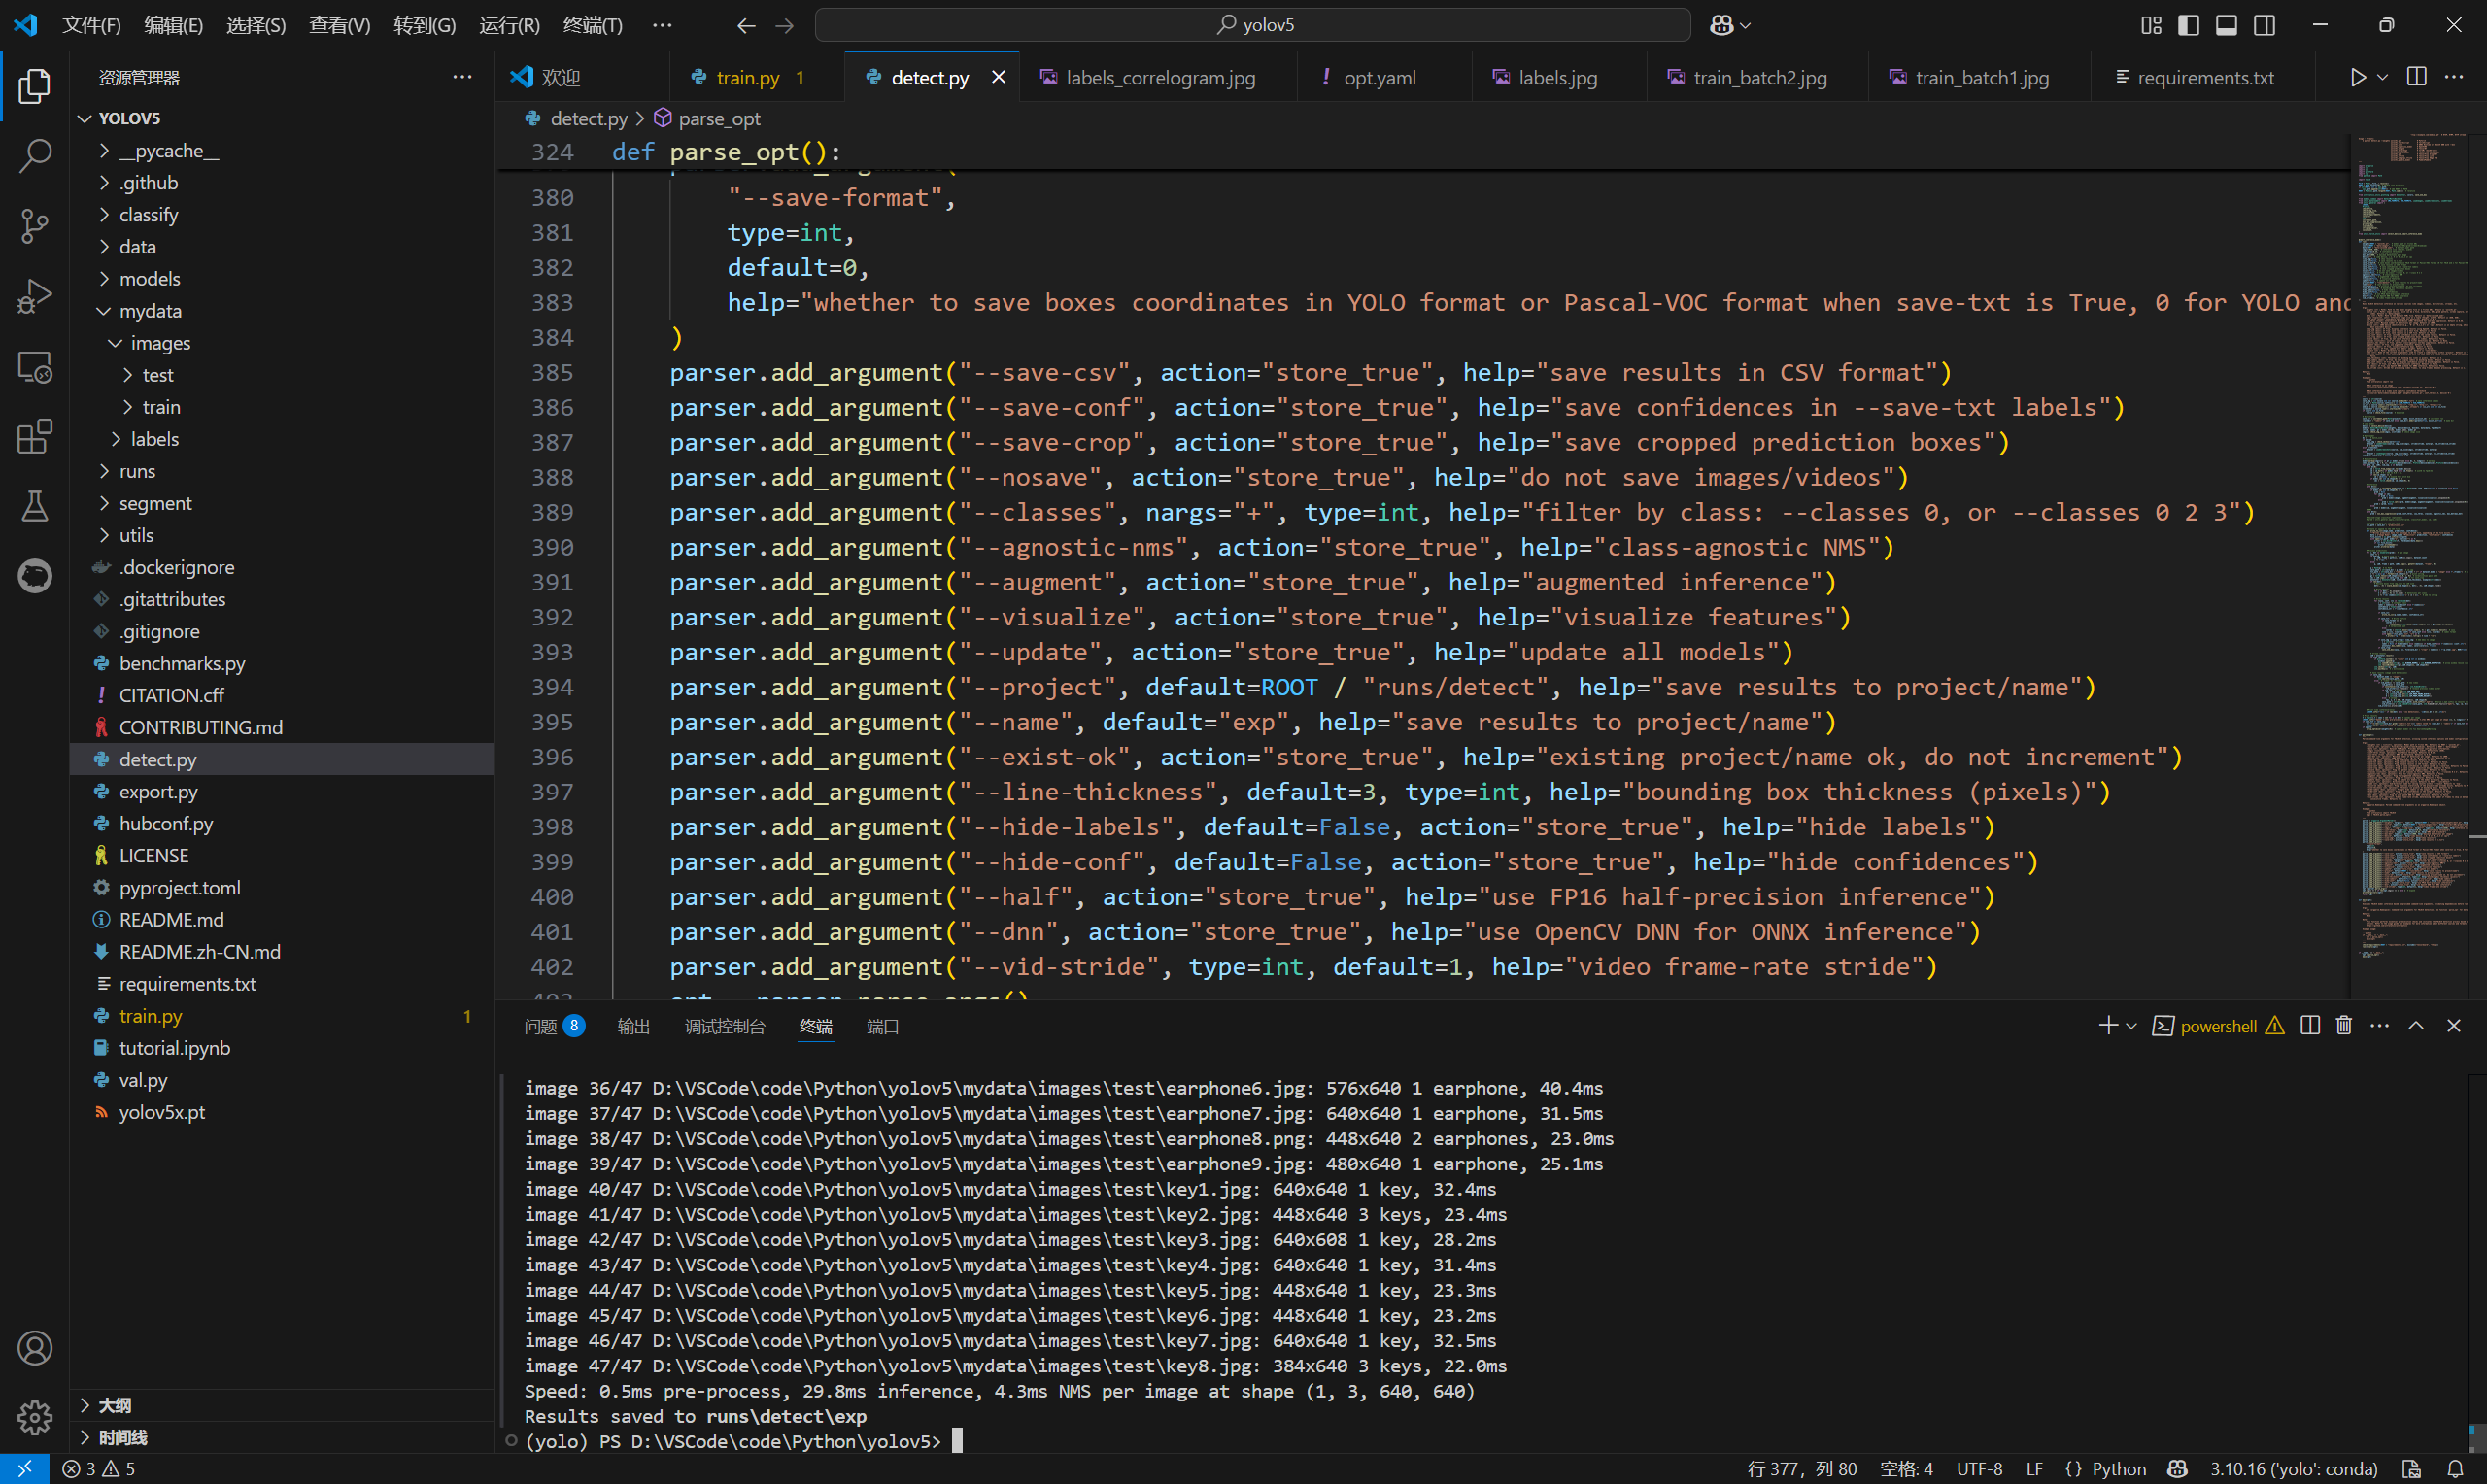Open the Testing flask view

tap(35, 507)
